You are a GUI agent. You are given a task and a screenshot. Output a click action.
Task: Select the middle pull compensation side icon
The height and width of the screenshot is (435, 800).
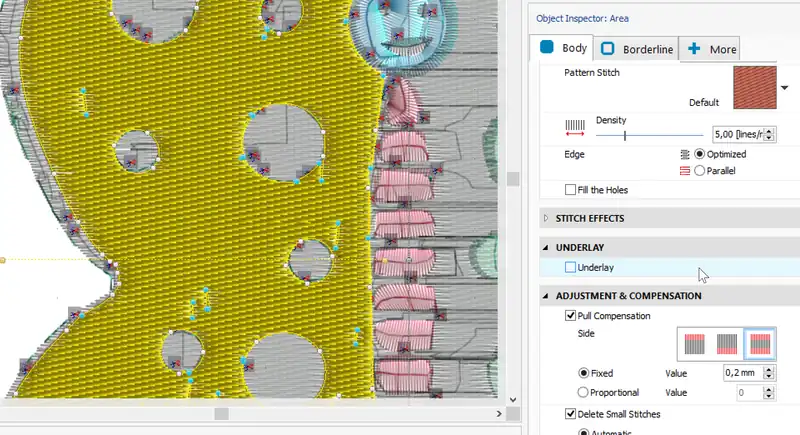pyautogui.click(x=727, y=344)
